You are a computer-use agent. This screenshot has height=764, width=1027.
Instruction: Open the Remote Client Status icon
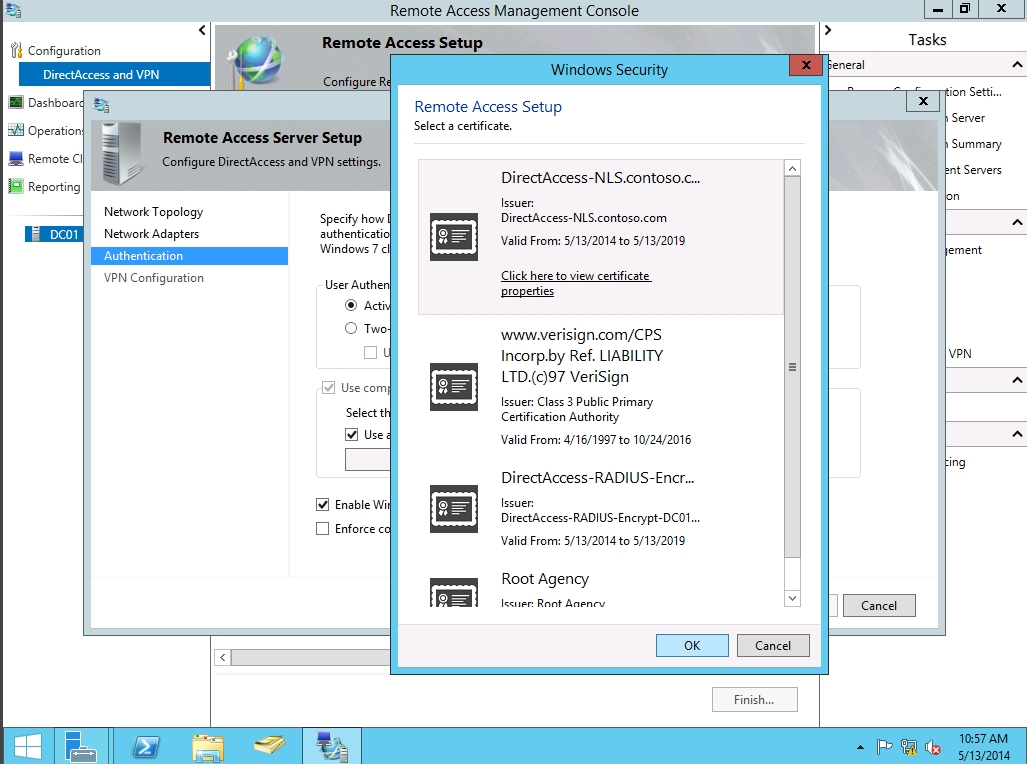pos(16,159)
